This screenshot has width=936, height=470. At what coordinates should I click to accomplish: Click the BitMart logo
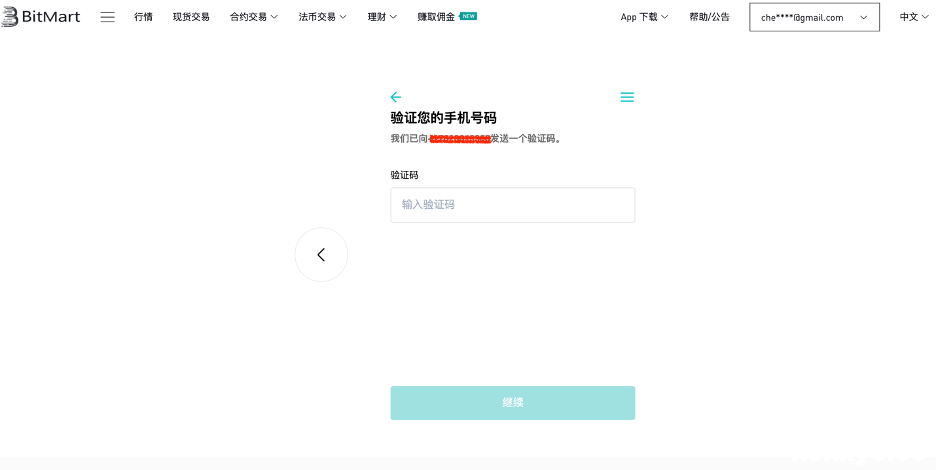click(41, 17)
